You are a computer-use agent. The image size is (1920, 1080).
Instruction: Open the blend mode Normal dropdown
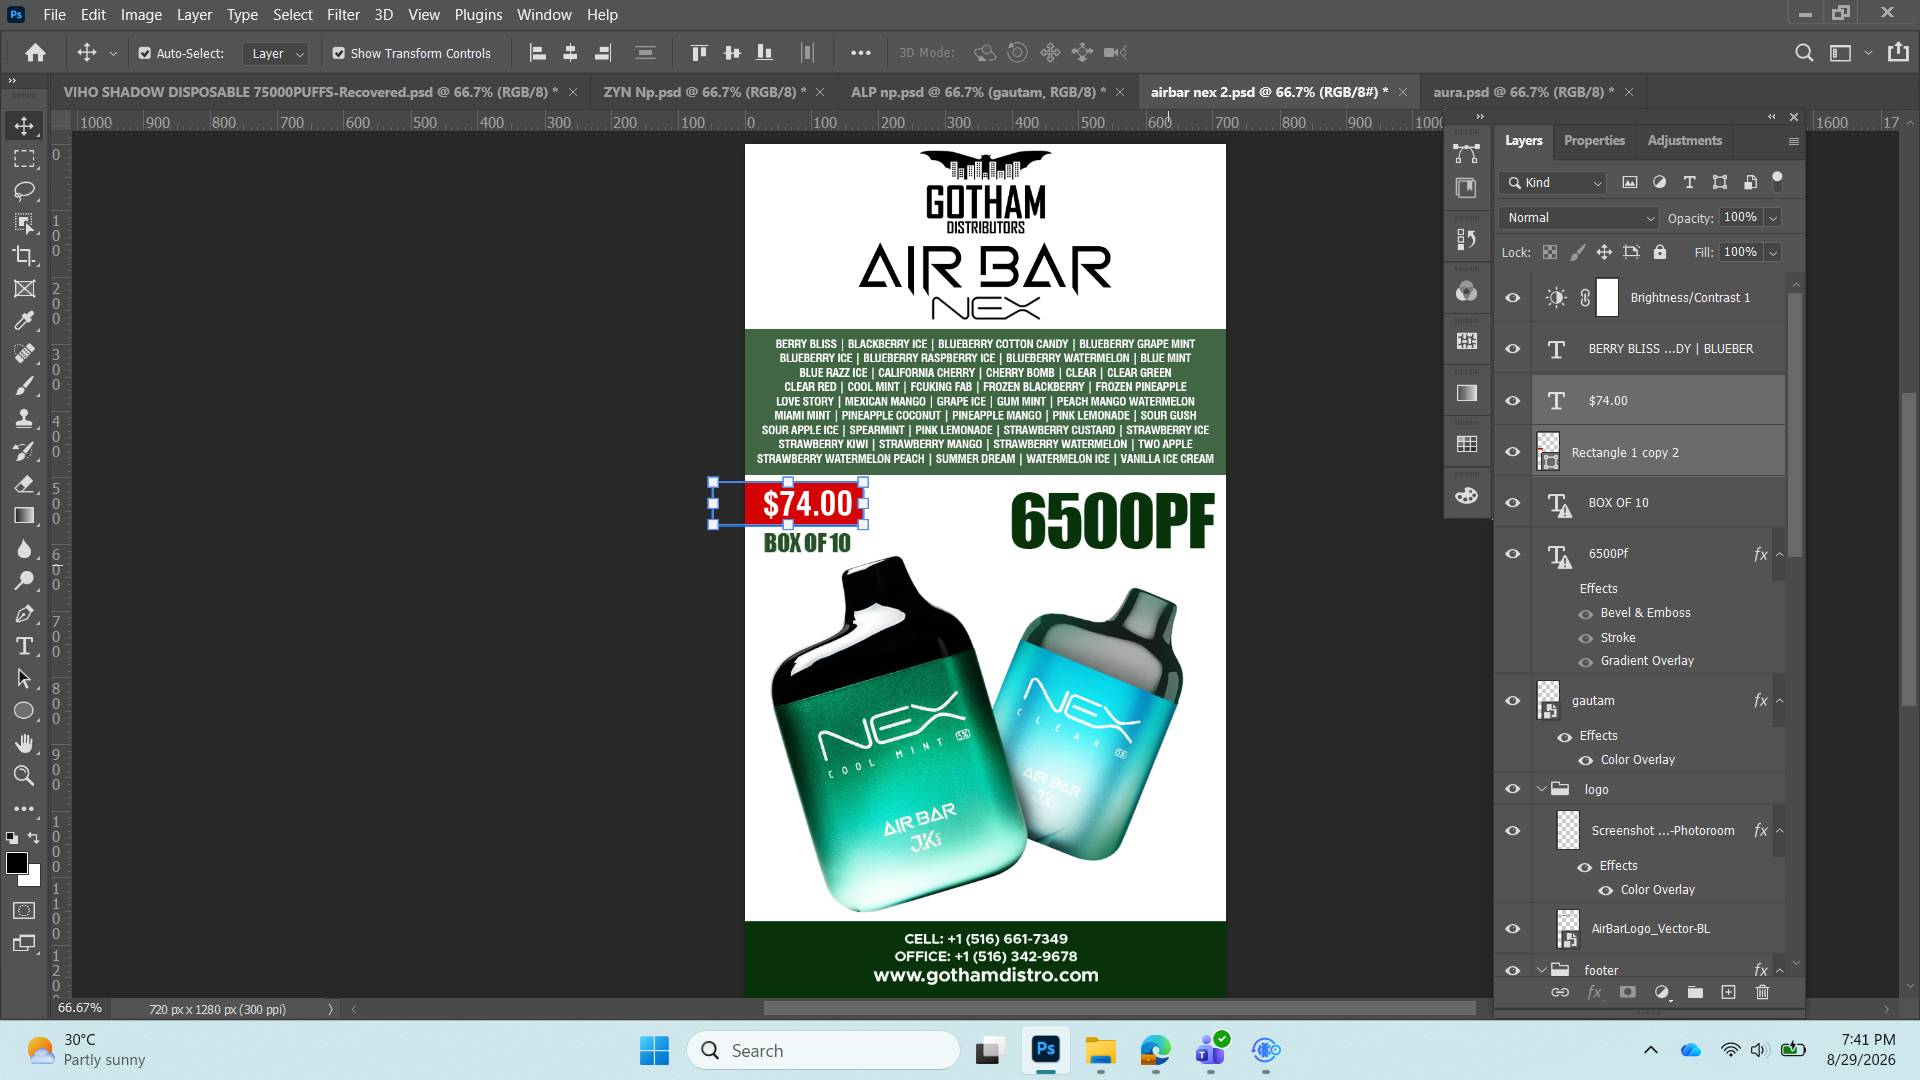(1579, 218)
